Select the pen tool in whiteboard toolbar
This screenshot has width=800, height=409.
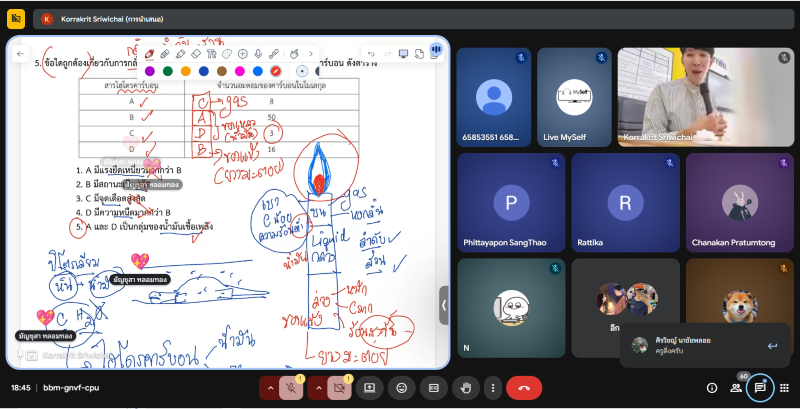[149, 53]
